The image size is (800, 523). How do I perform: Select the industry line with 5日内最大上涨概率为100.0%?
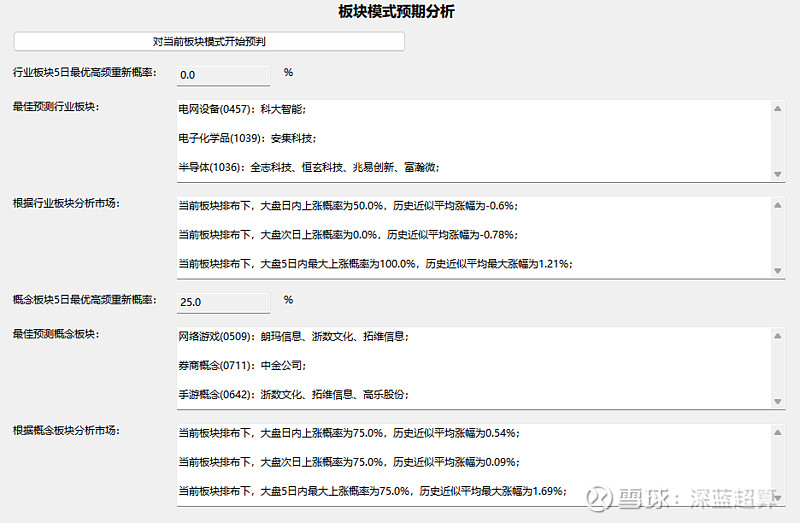pos(376,264)
